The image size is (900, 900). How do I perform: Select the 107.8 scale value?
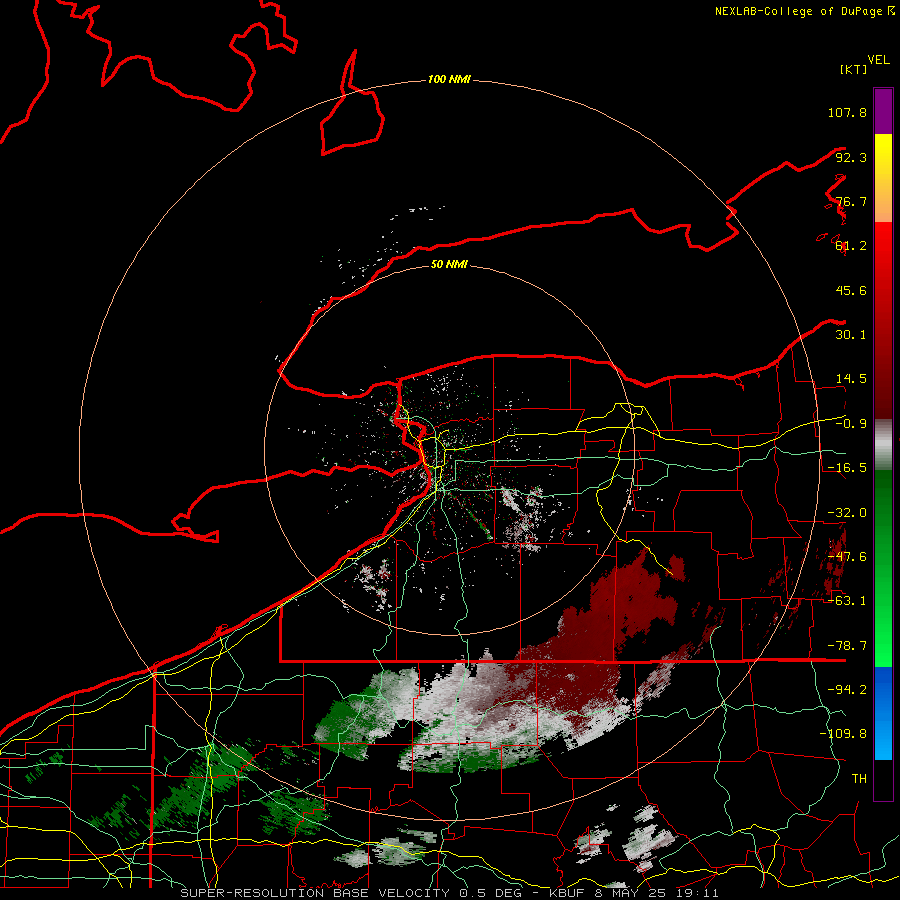tap(847, 112)
